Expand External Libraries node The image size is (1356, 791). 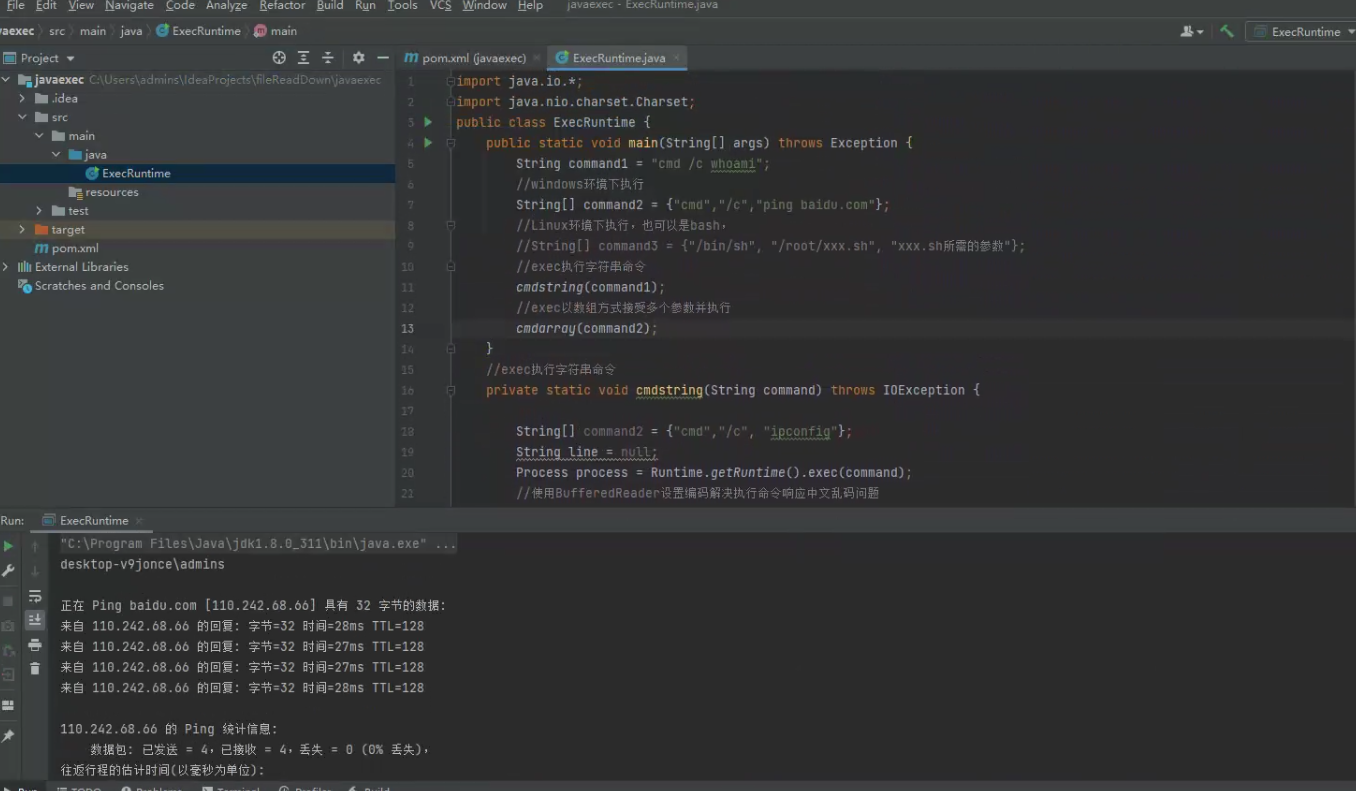coord(7,267)
